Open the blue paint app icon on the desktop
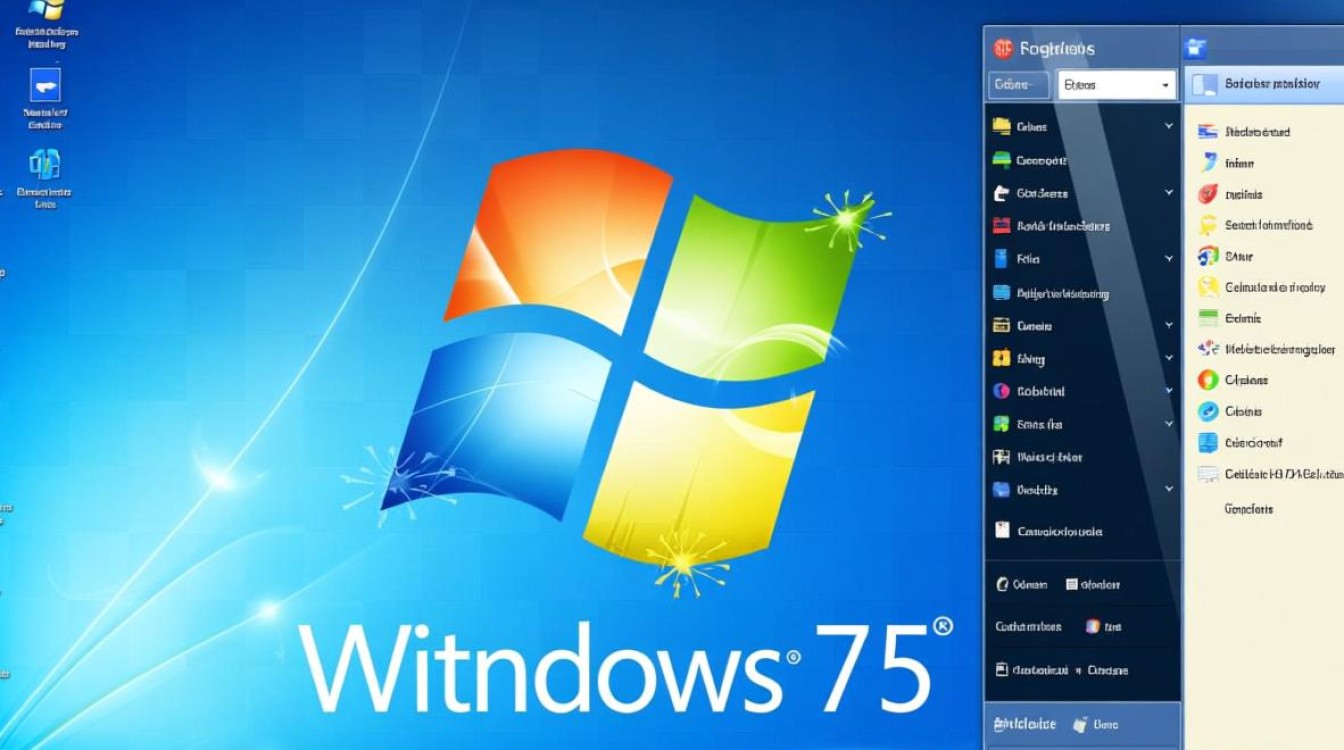Viewport: 1344px width, 750px height. (x=45, y=85)
